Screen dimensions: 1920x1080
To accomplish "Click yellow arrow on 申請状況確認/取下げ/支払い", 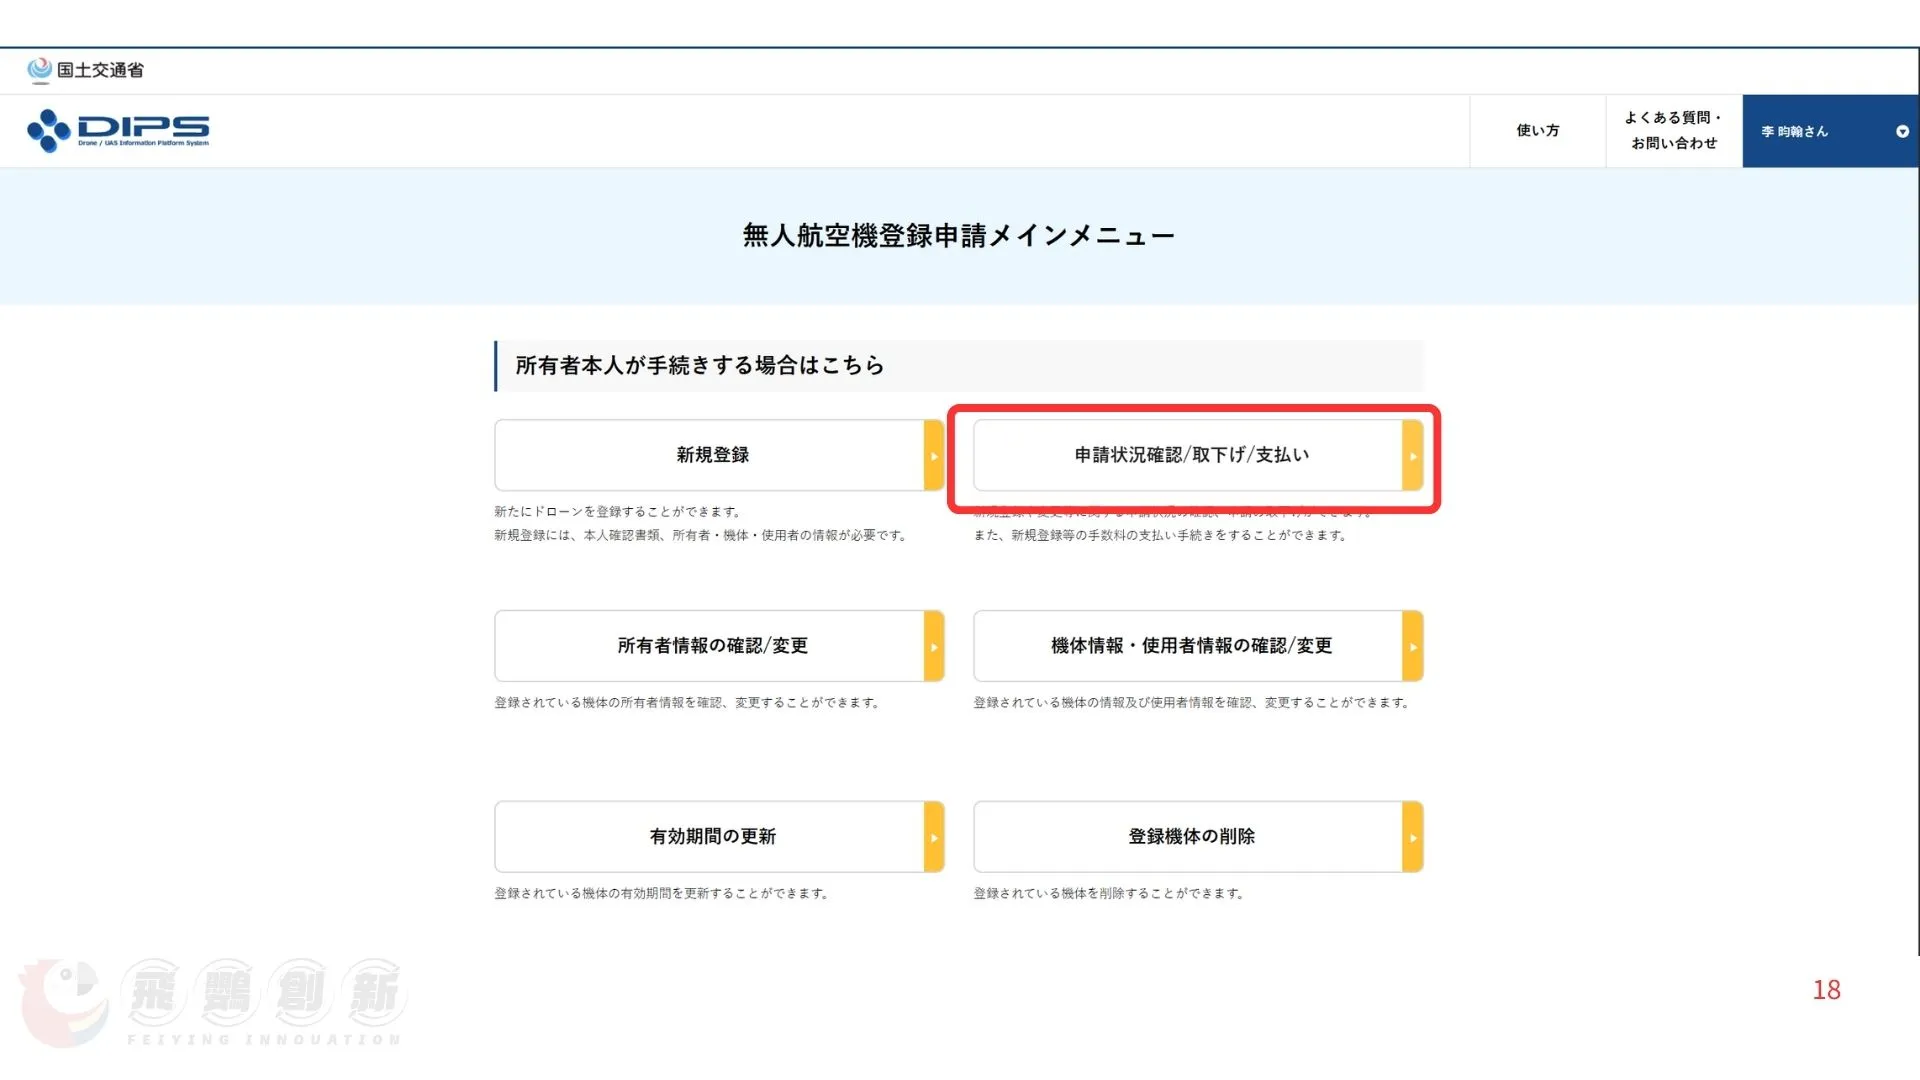I will point(1412,456).
